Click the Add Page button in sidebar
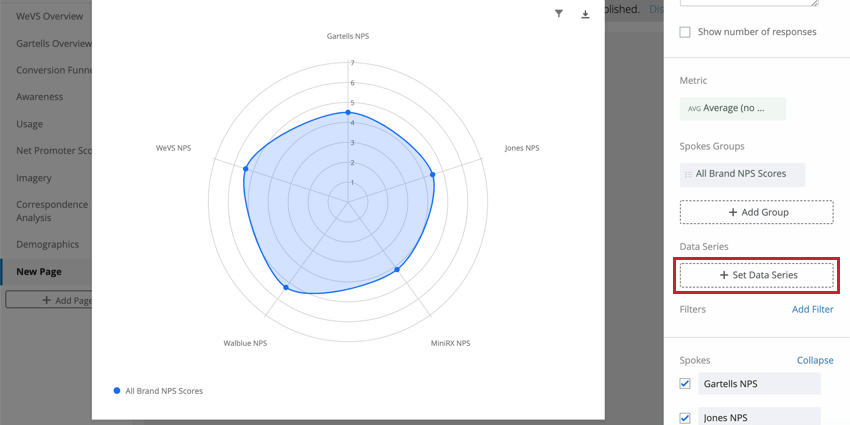The image size is (850, 425). coord(49,300)
